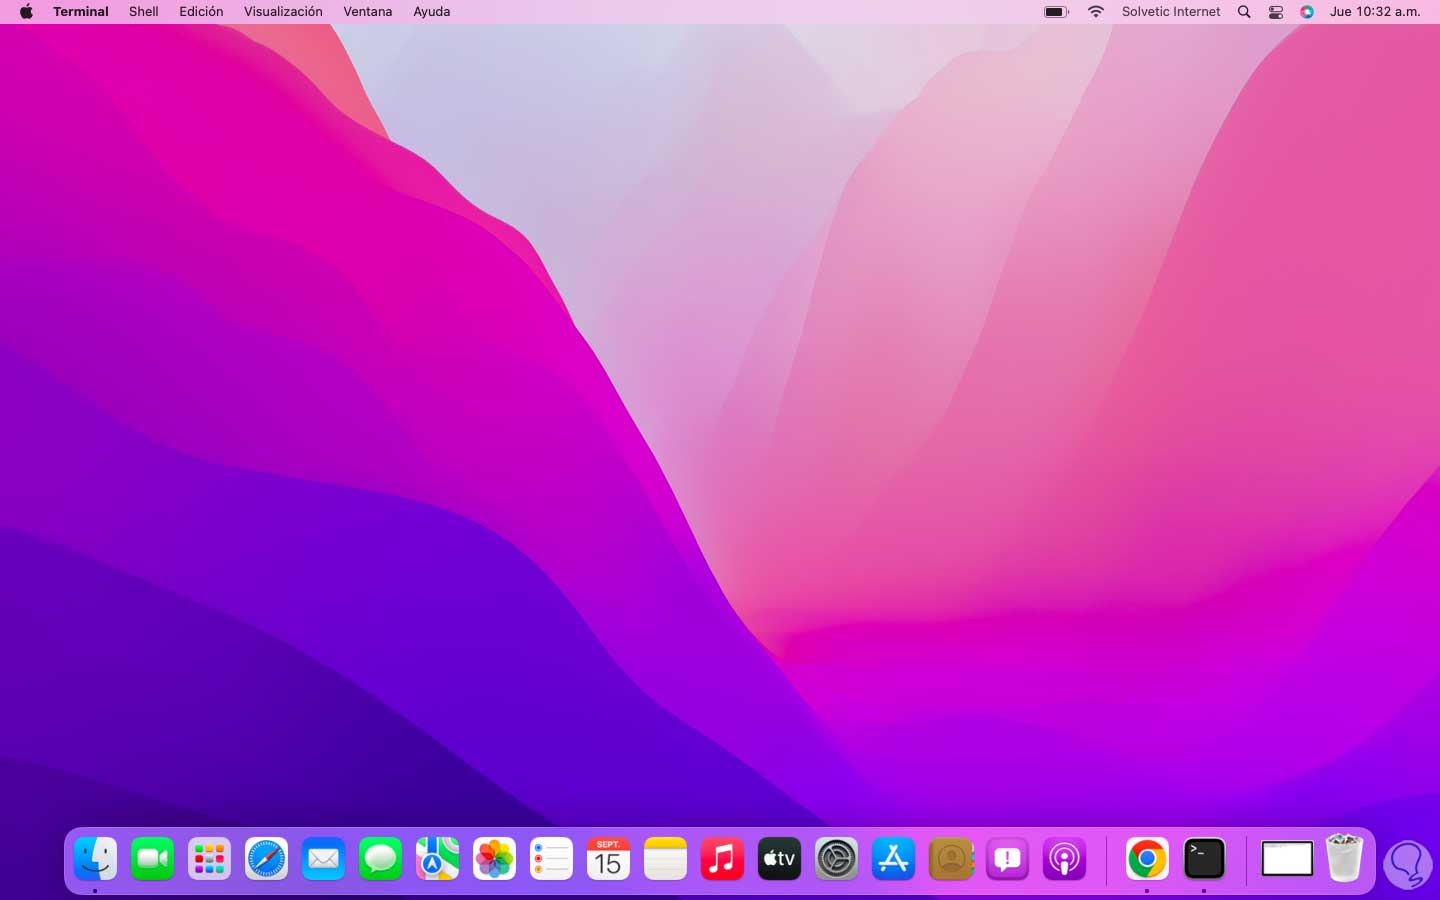
Task: Open Reminders in the Dock
Action: tap(551, 859)
